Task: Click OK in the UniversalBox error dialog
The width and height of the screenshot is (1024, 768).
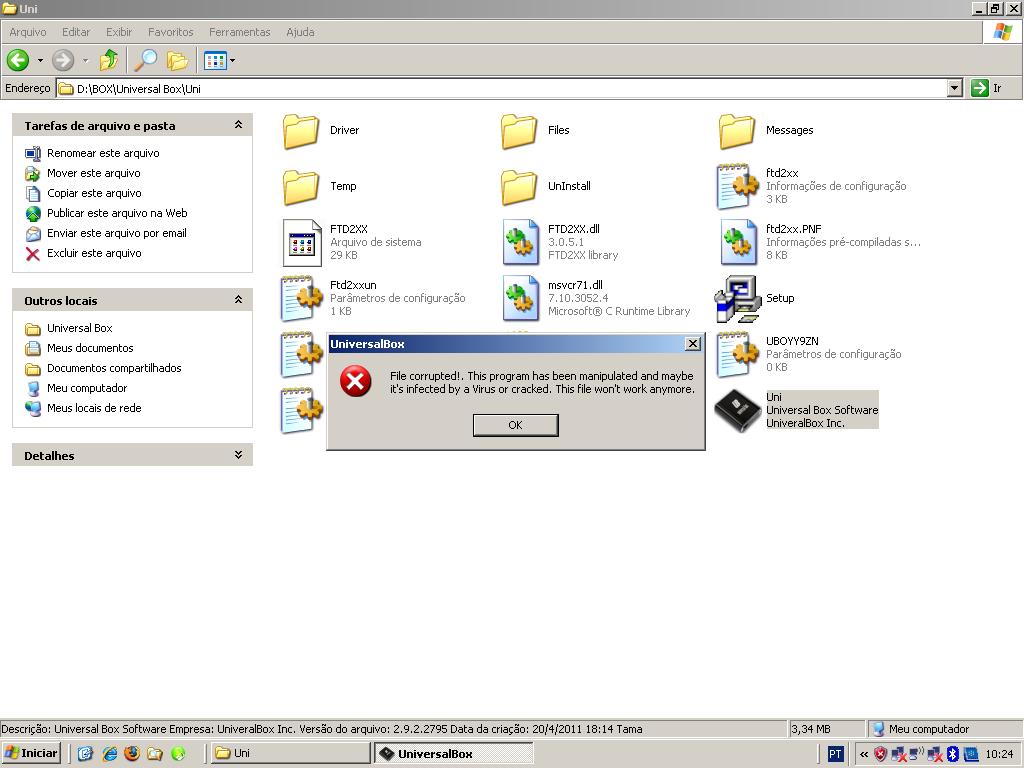Action: (515, 425)
